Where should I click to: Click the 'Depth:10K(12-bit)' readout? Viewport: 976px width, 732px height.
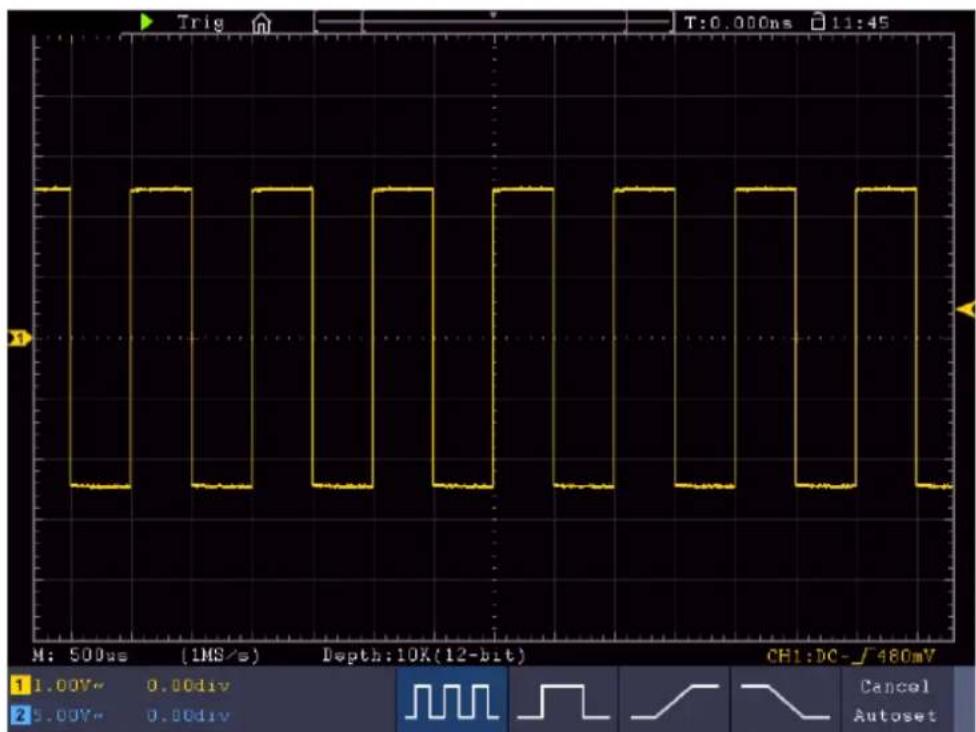[x=424, y=655]
